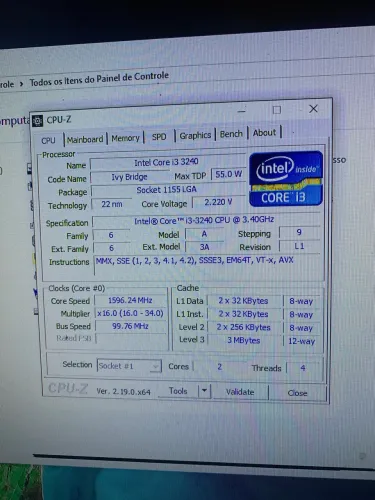Click the Bus Speed value '99.76 MHz'

pos(130,326)
